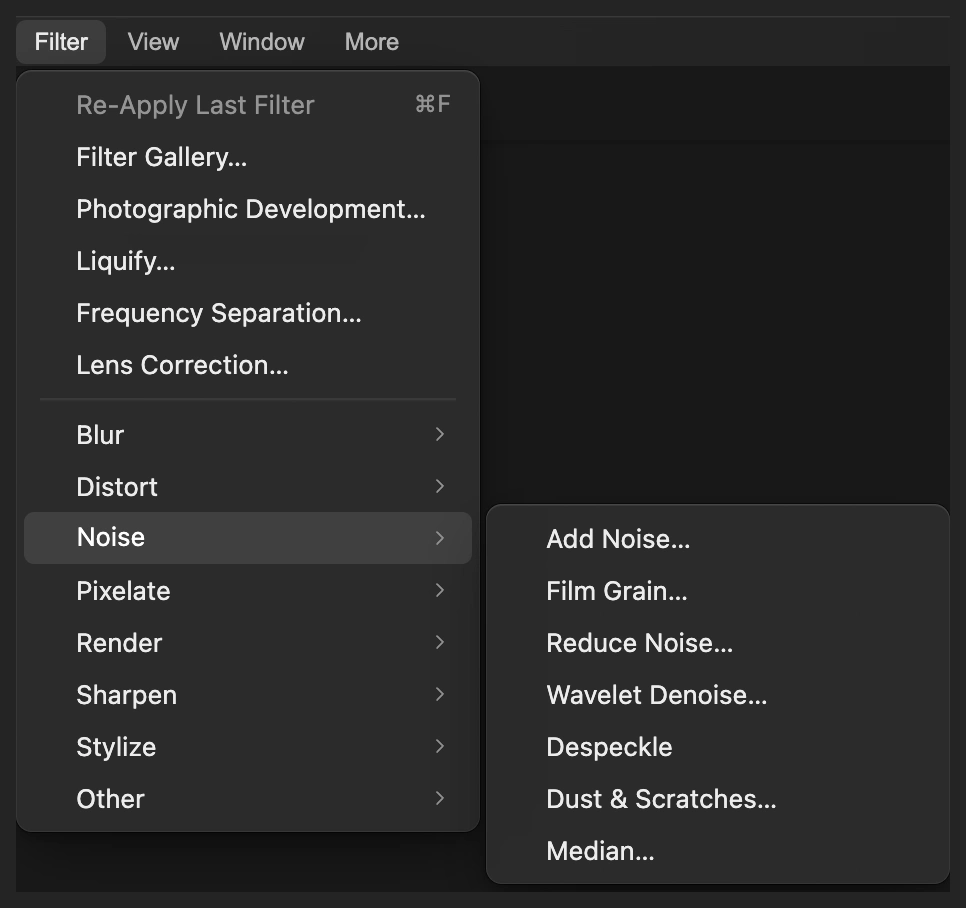Expand the Render submenu

[x=248, y=643]
